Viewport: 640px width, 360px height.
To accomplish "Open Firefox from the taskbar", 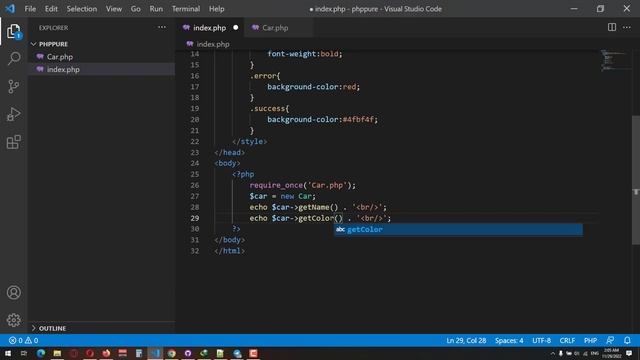I will coord(106,353).
